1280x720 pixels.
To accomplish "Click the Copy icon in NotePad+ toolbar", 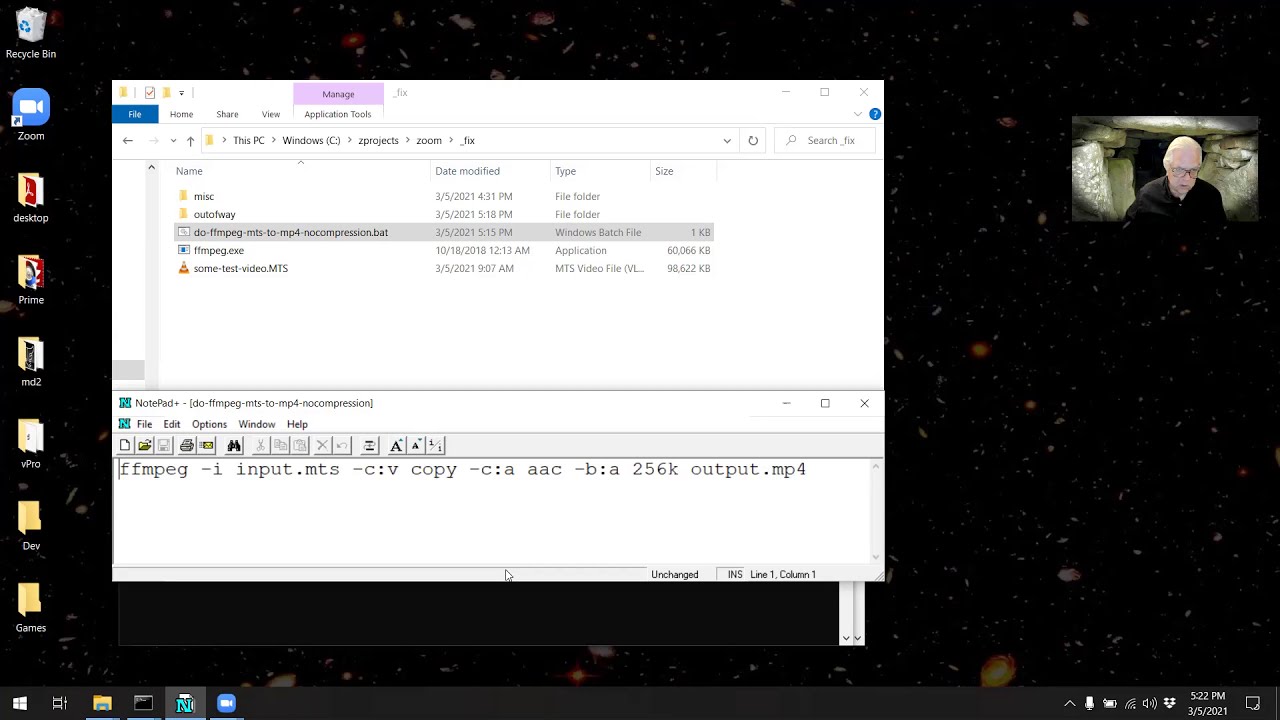I will click(x=281, y=445).
